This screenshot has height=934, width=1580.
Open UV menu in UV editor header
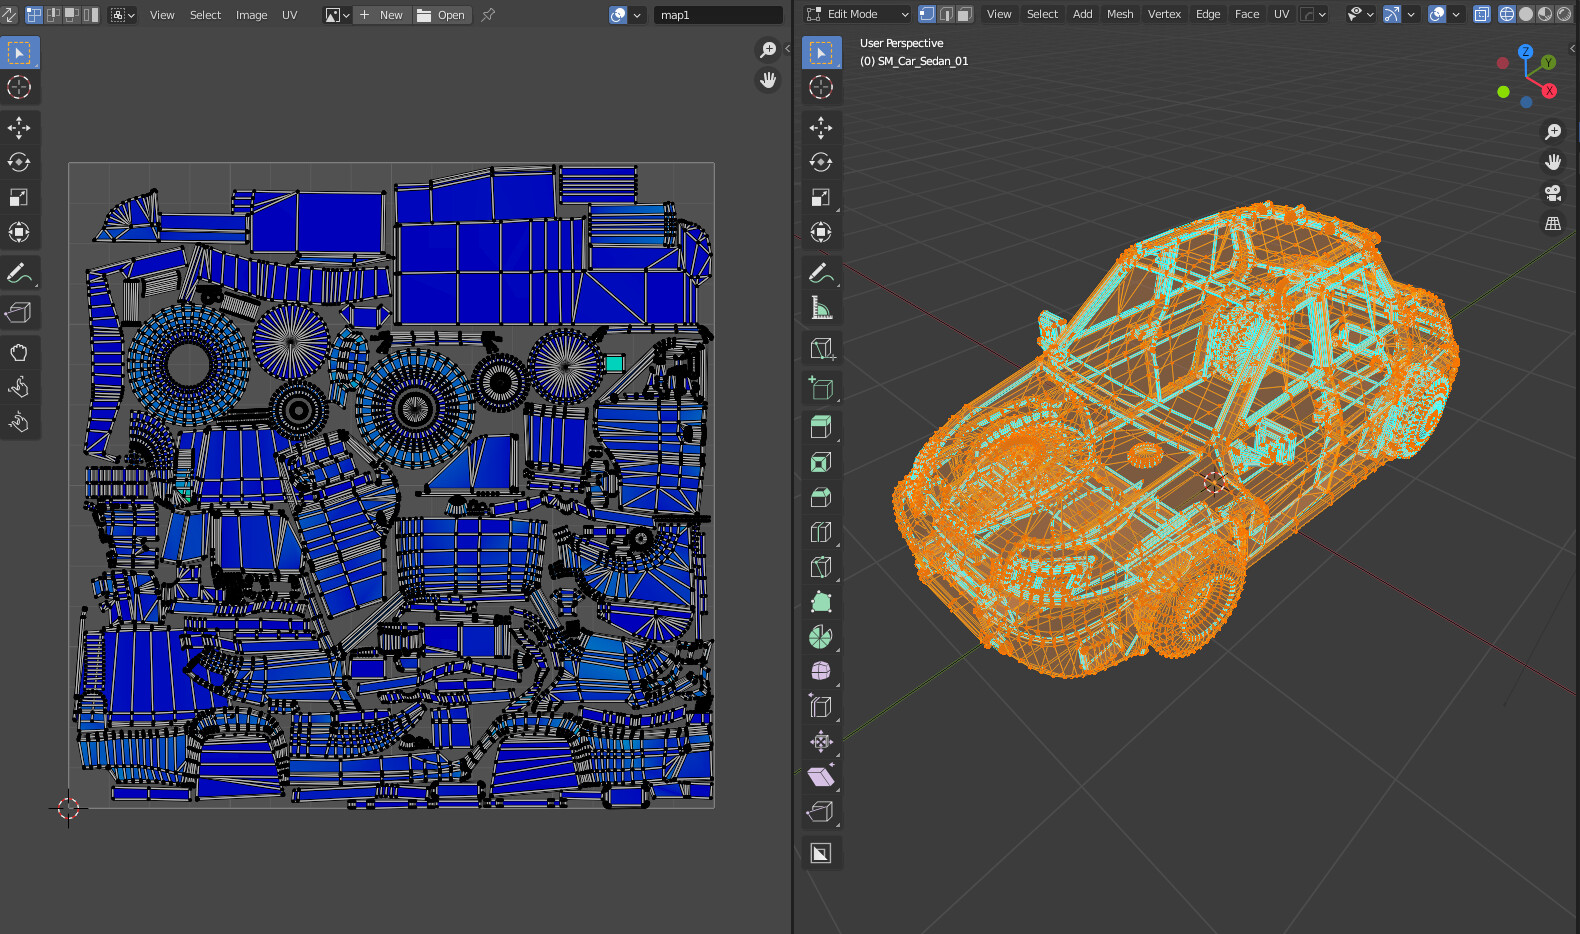(x=290, y=15)
